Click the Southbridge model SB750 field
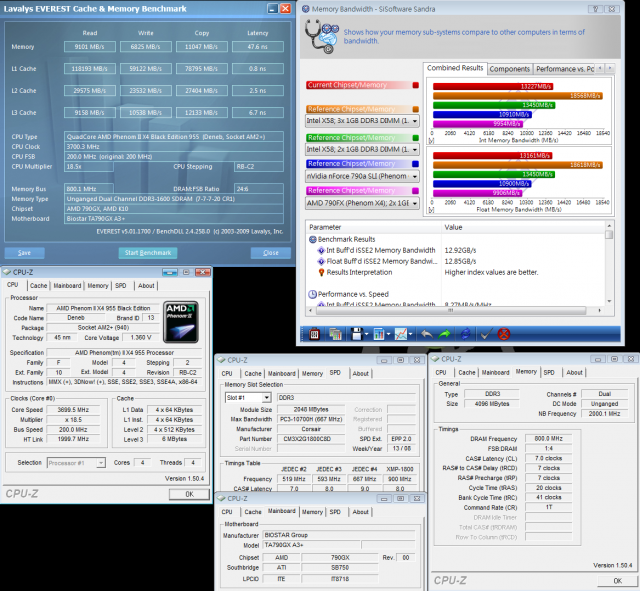 coord(340,568)
